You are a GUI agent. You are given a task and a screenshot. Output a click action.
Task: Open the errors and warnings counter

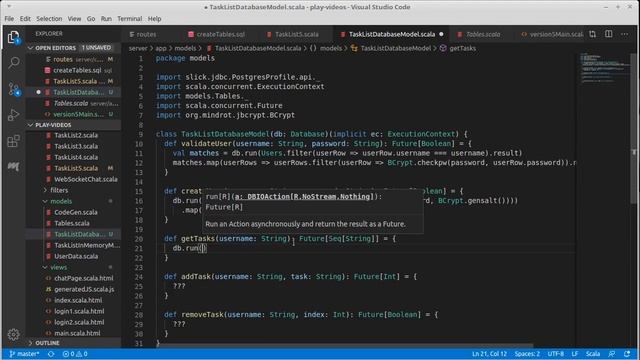(75, 354)
